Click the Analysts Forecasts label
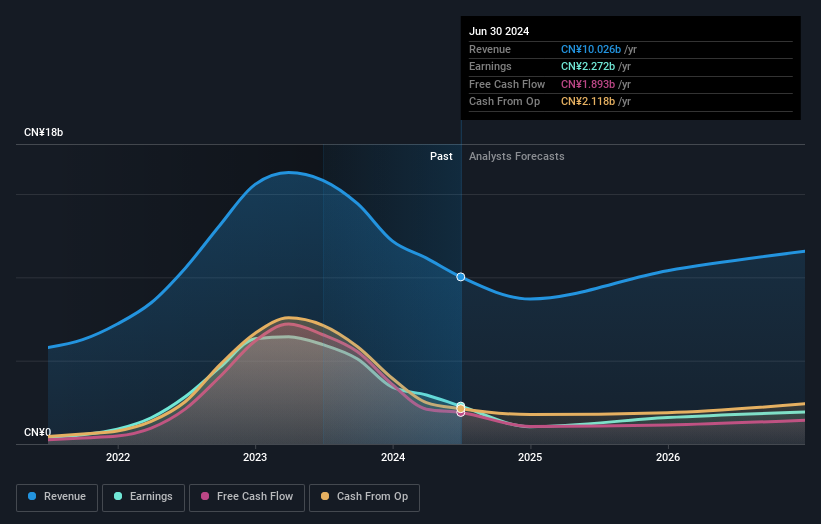Viewport: 821px width, 524px height. 517,156
